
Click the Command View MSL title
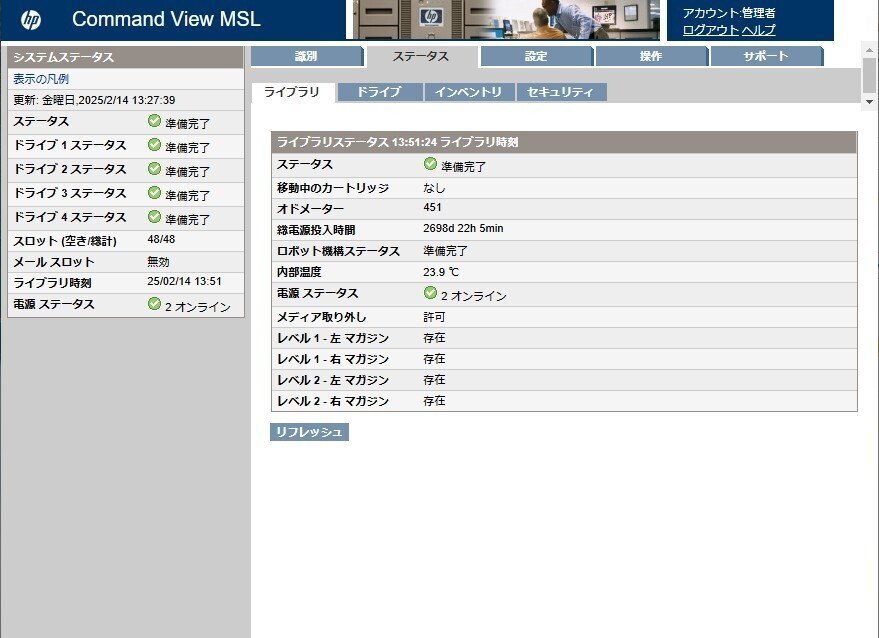[166, 19]
